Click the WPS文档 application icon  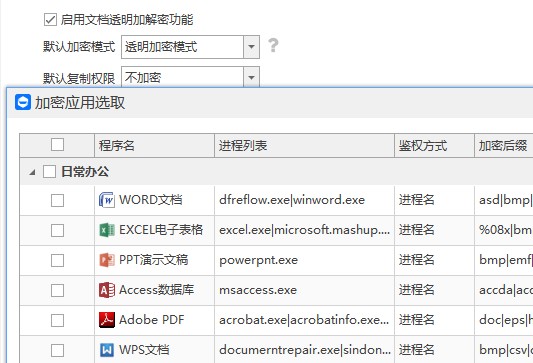pyautogui.click(x=107, y=350)
